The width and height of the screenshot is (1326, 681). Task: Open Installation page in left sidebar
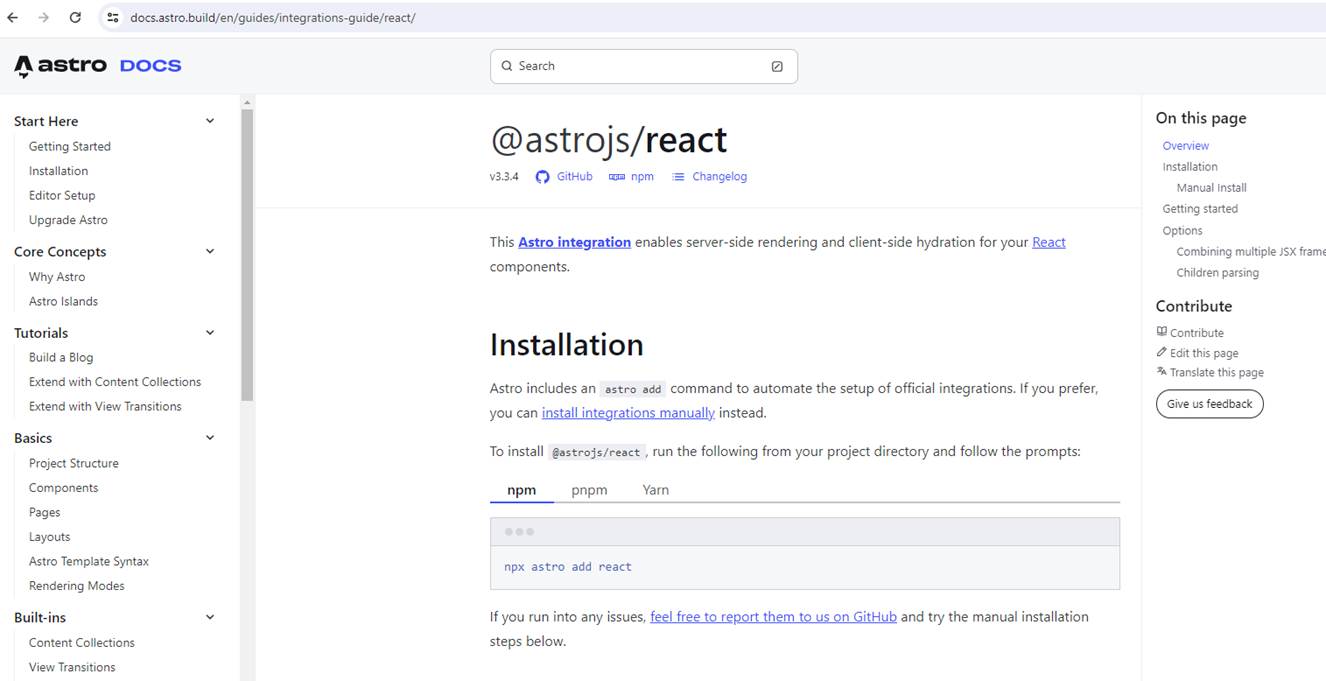pos(58,171)
